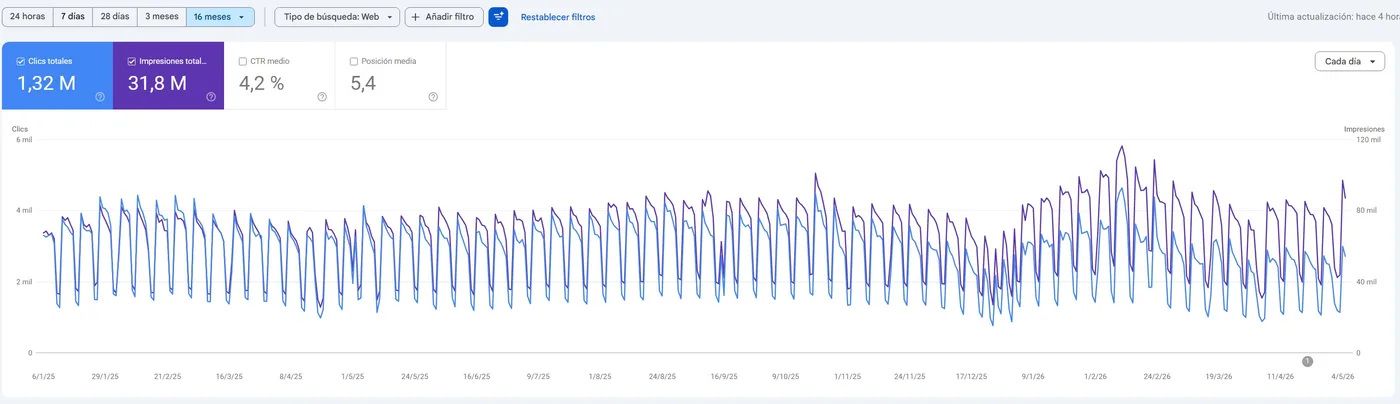1400x404 pixels.
Task: Click the 1,32 M clicks value
Action: coord(46,84)
